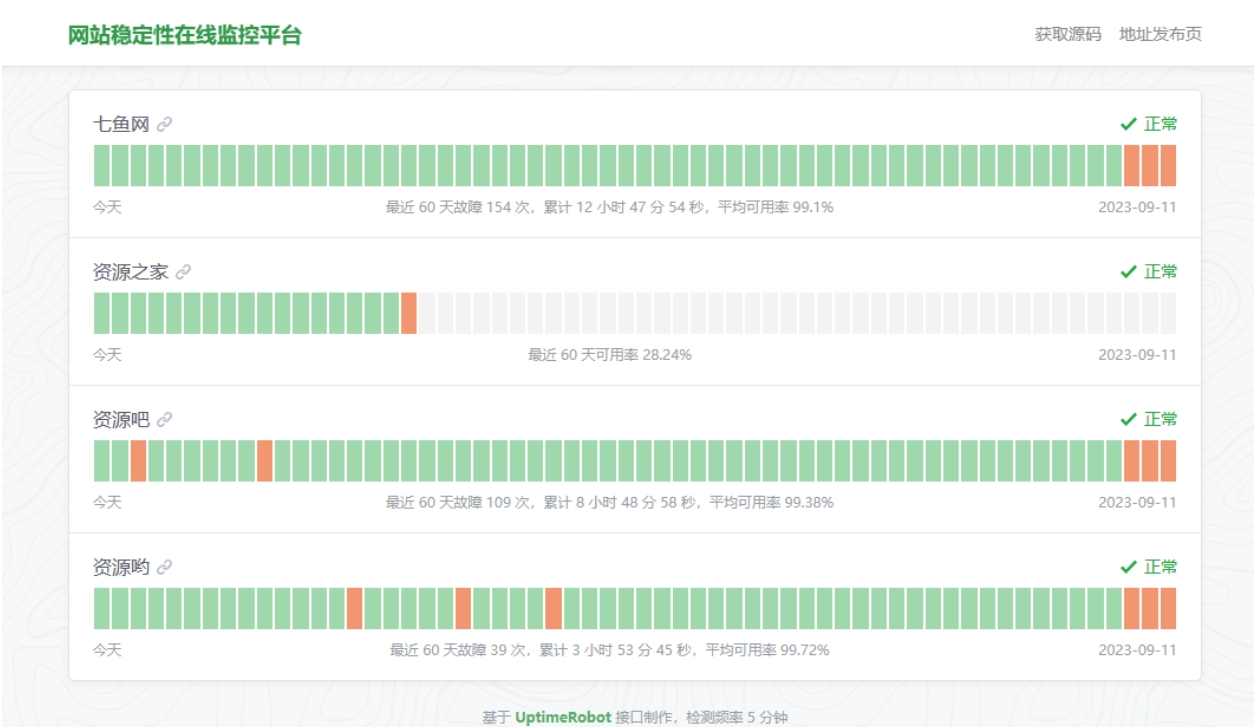
Task: Click the last gray bar in 资源之家 timeline
Action: [x=1168, y=313]
